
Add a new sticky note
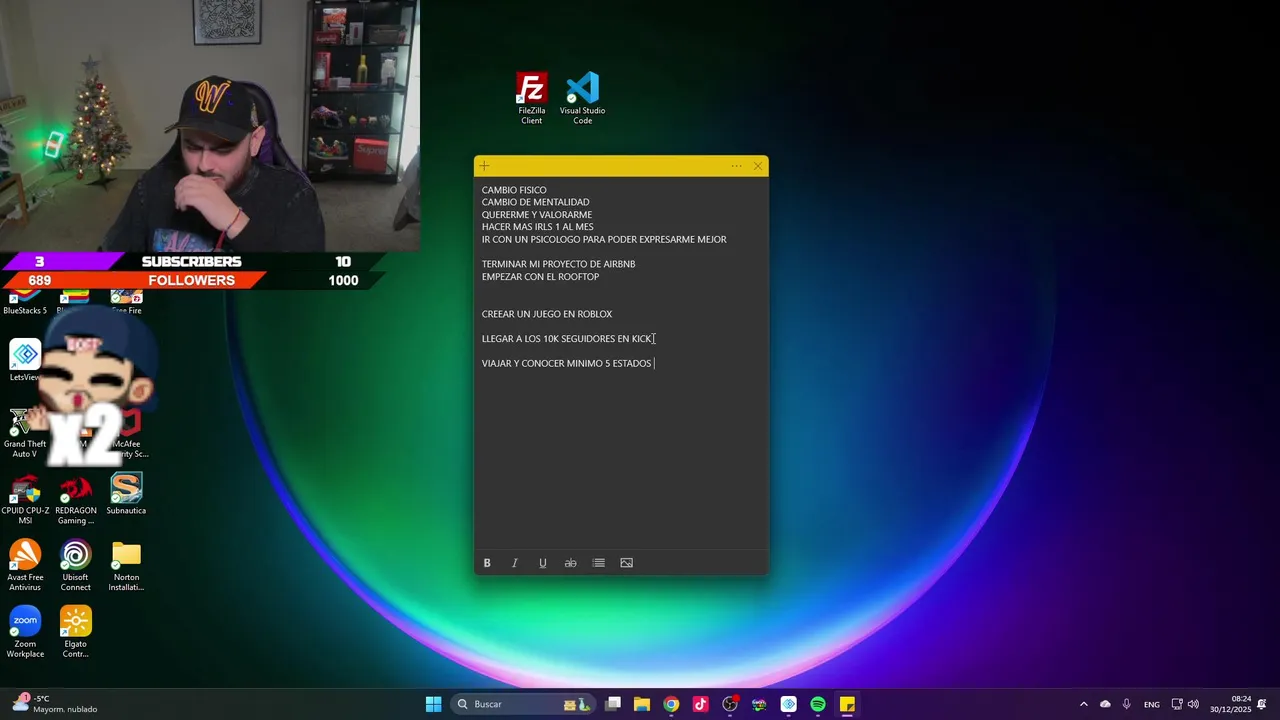point(484,166)
